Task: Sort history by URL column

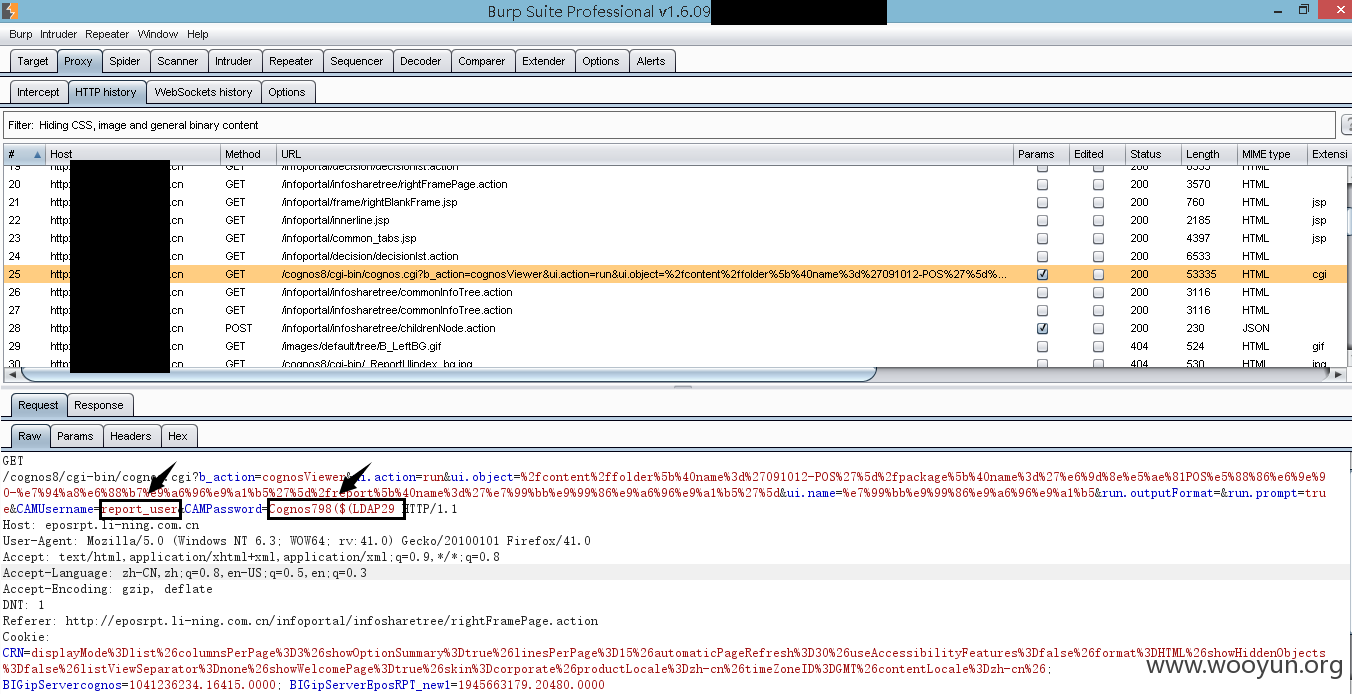Action: tap(644, 154)
